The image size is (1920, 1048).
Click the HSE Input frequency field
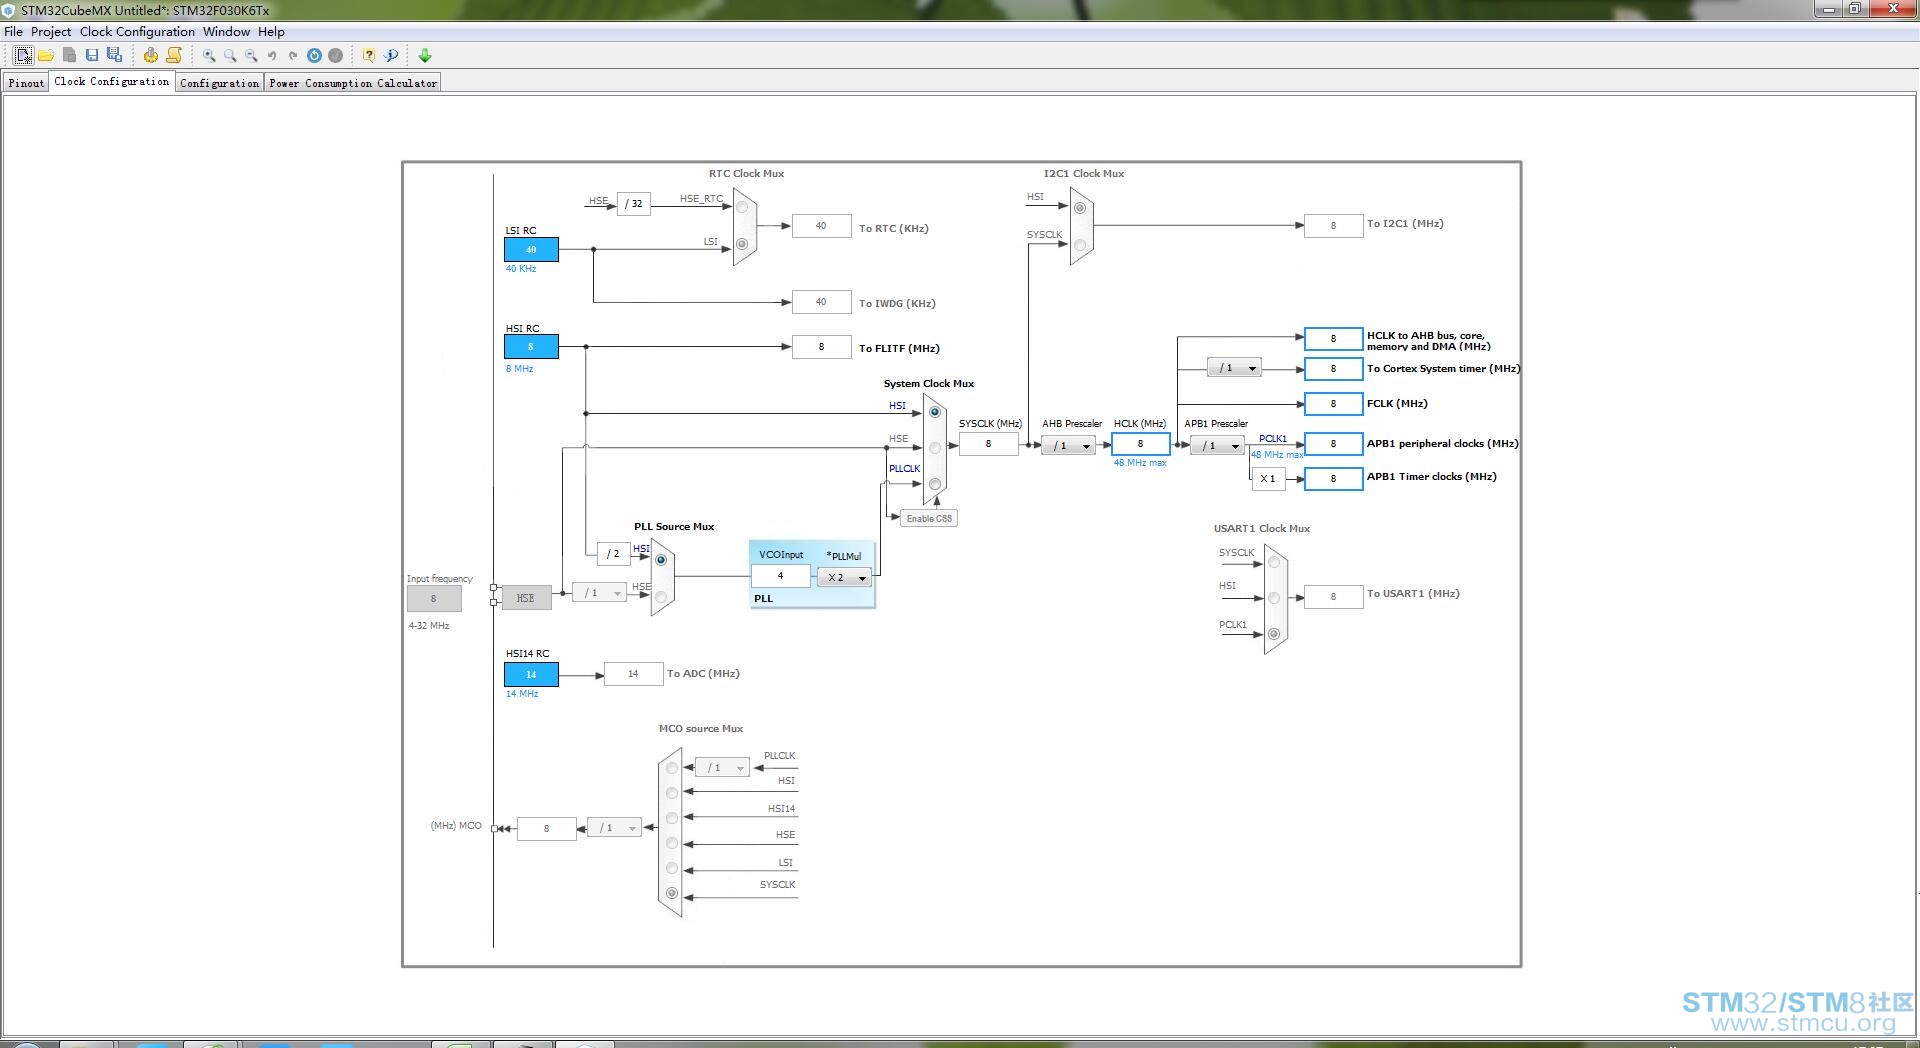click(434, 599)
